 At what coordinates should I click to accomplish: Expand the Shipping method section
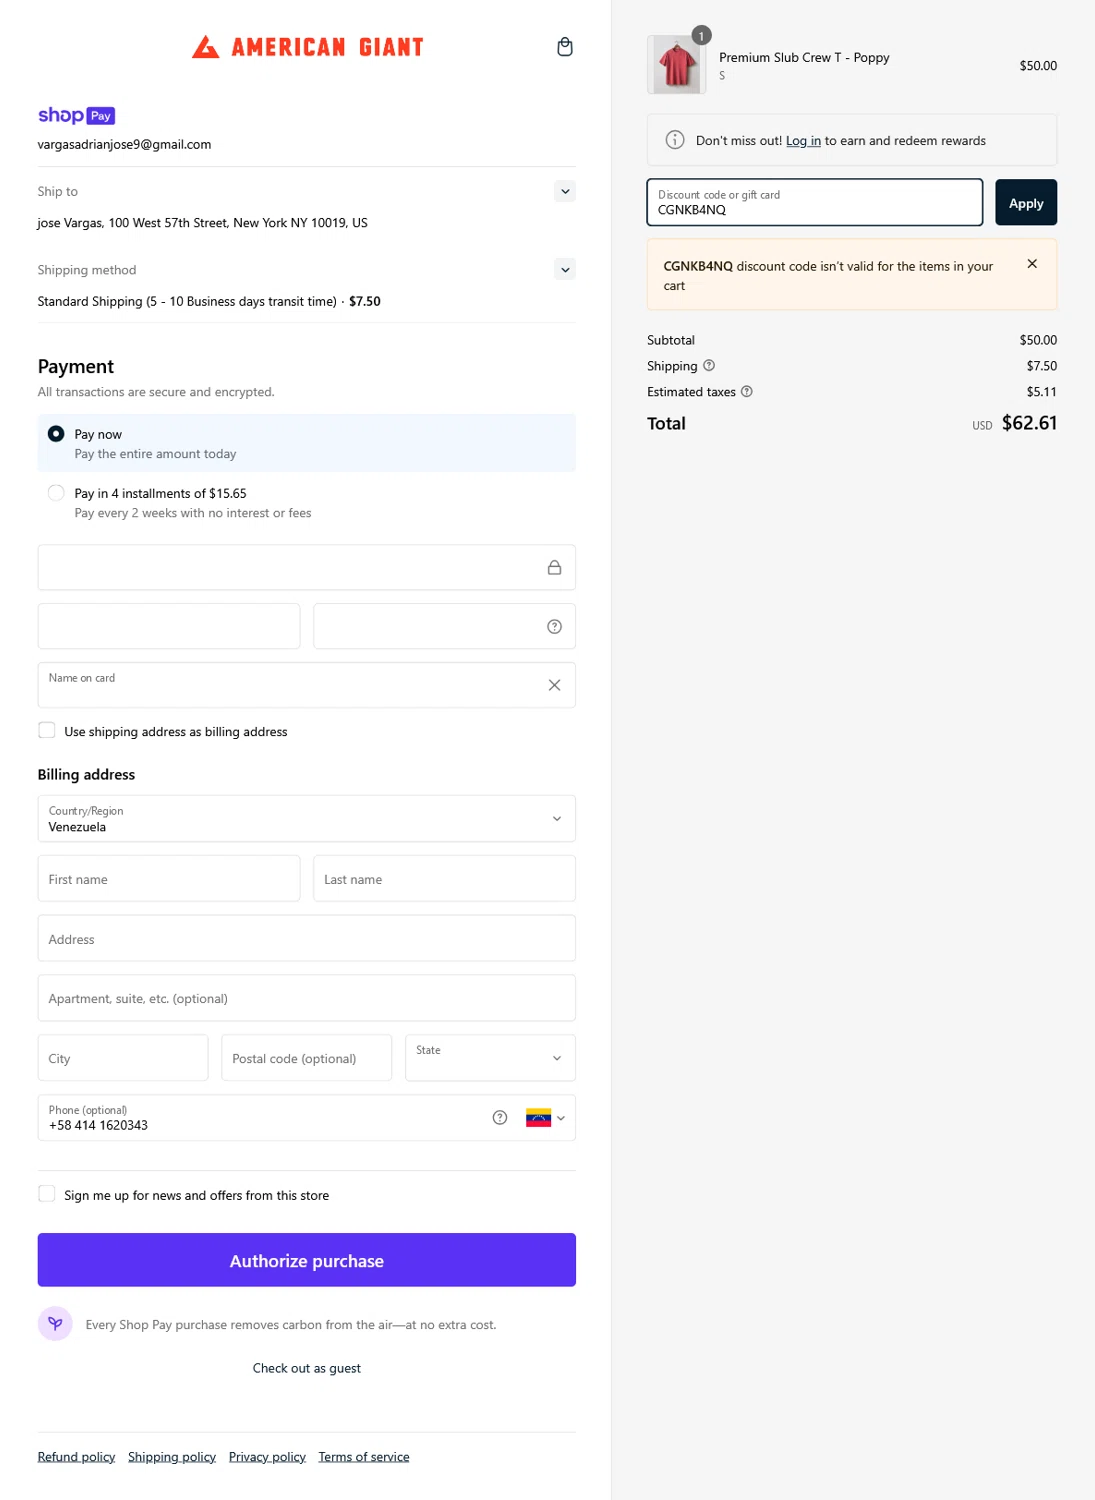click(565, 269)
